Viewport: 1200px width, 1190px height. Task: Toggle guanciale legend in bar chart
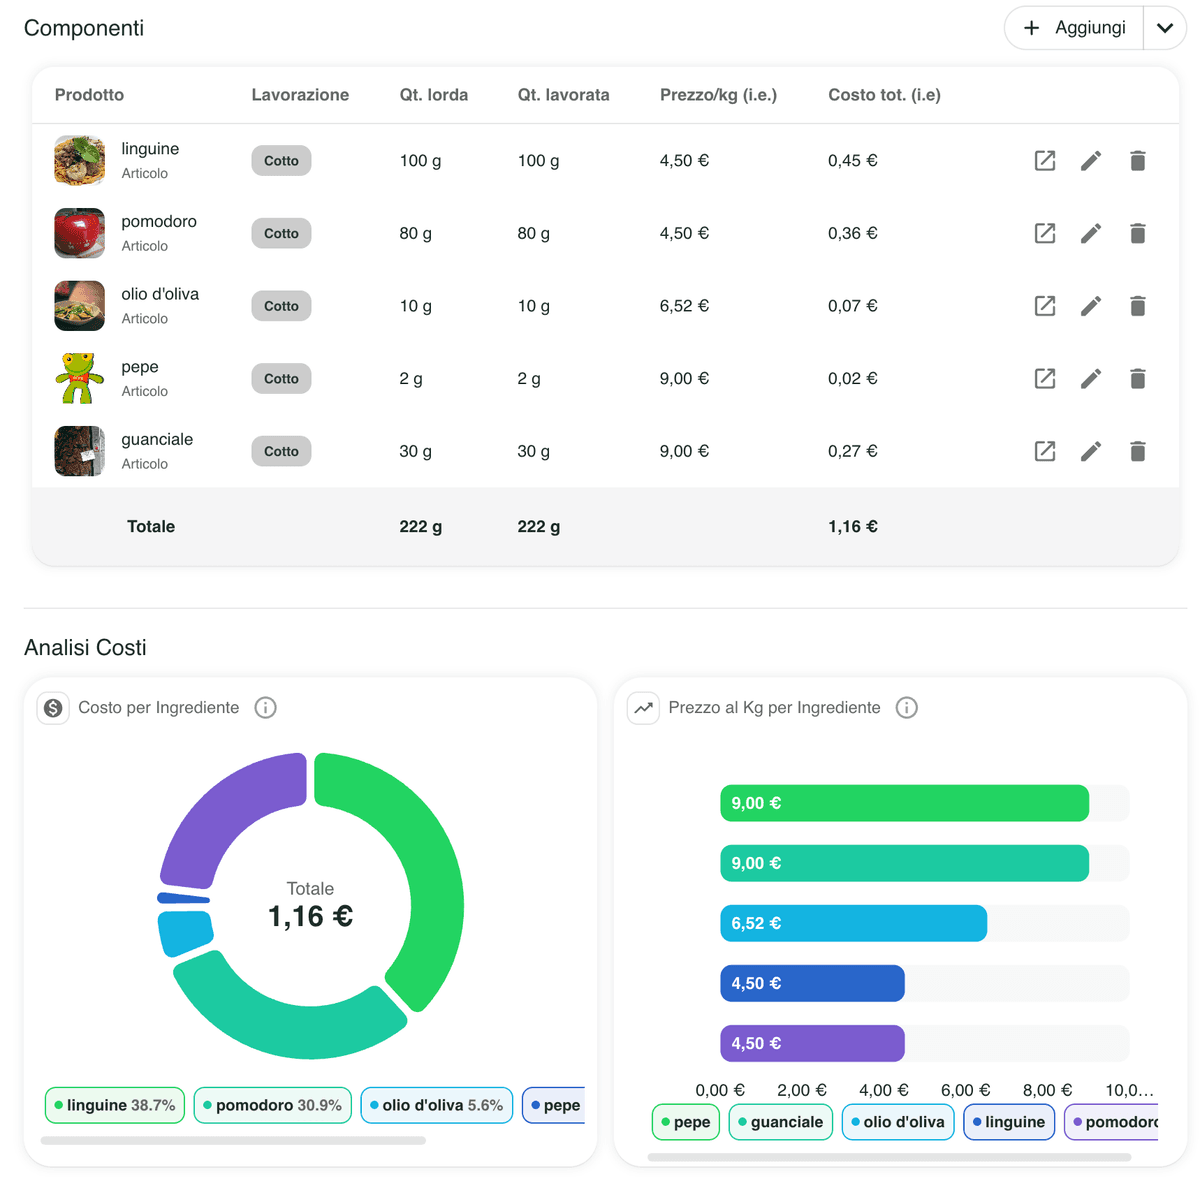(780, 1122)
